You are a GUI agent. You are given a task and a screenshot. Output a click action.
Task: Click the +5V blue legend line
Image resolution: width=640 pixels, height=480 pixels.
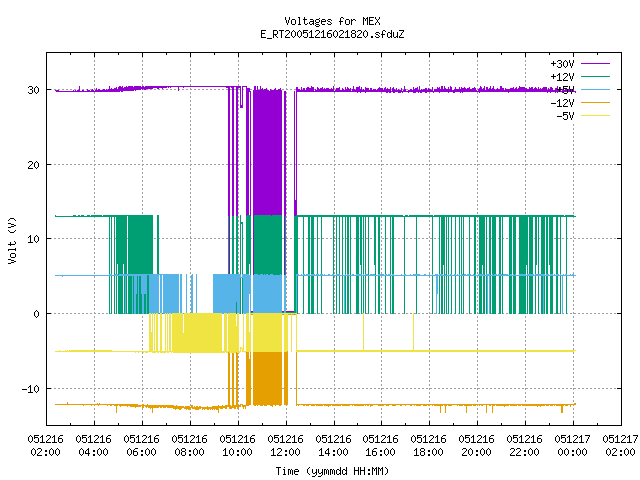(x=595, y=89)
